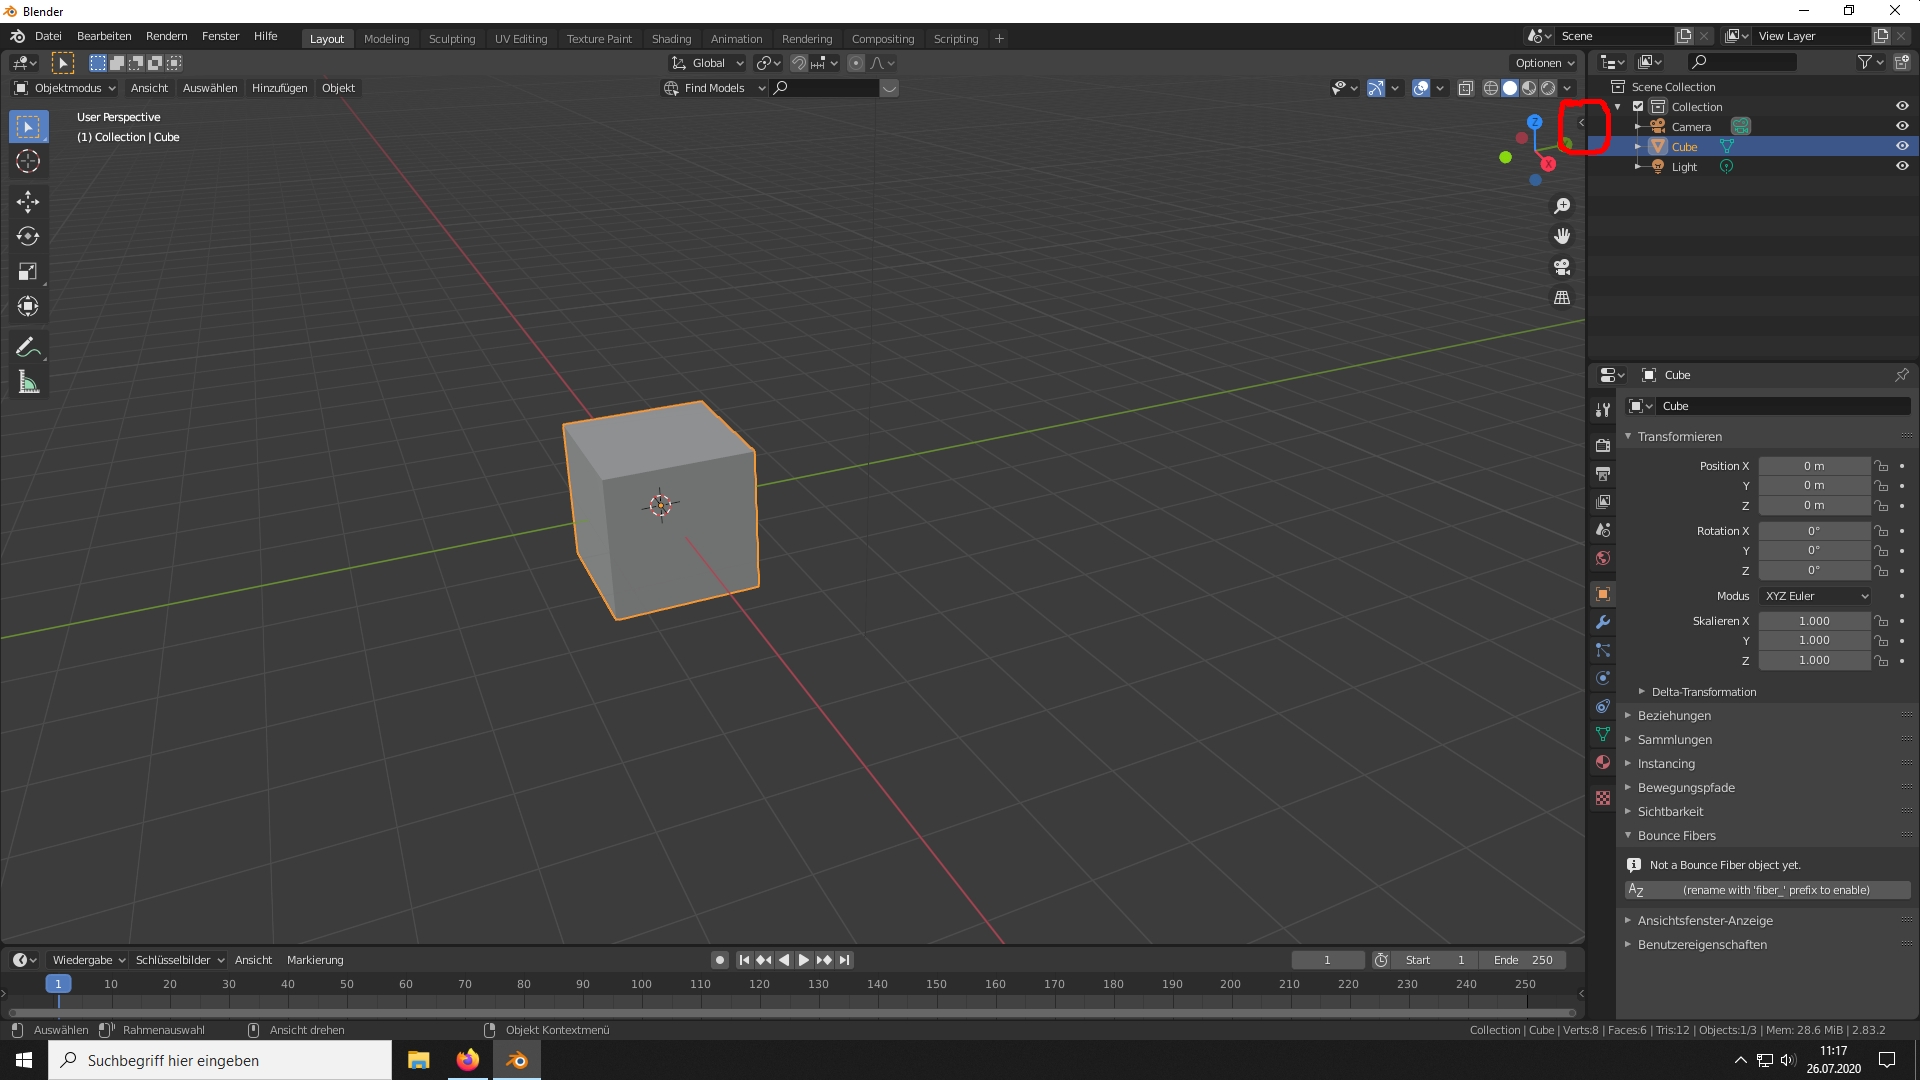Select the Scale tool
1920x1080 pixels.
28,271
